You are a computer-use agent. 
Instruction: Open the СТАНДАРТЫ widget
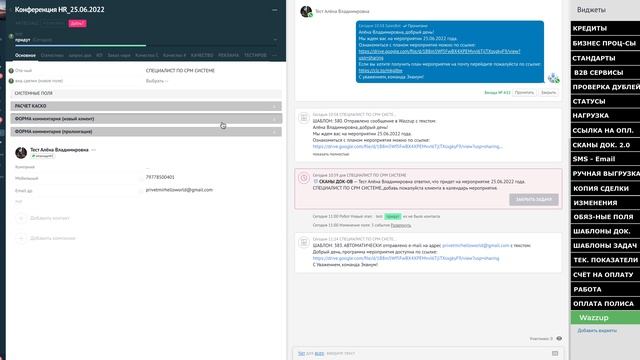605,58
